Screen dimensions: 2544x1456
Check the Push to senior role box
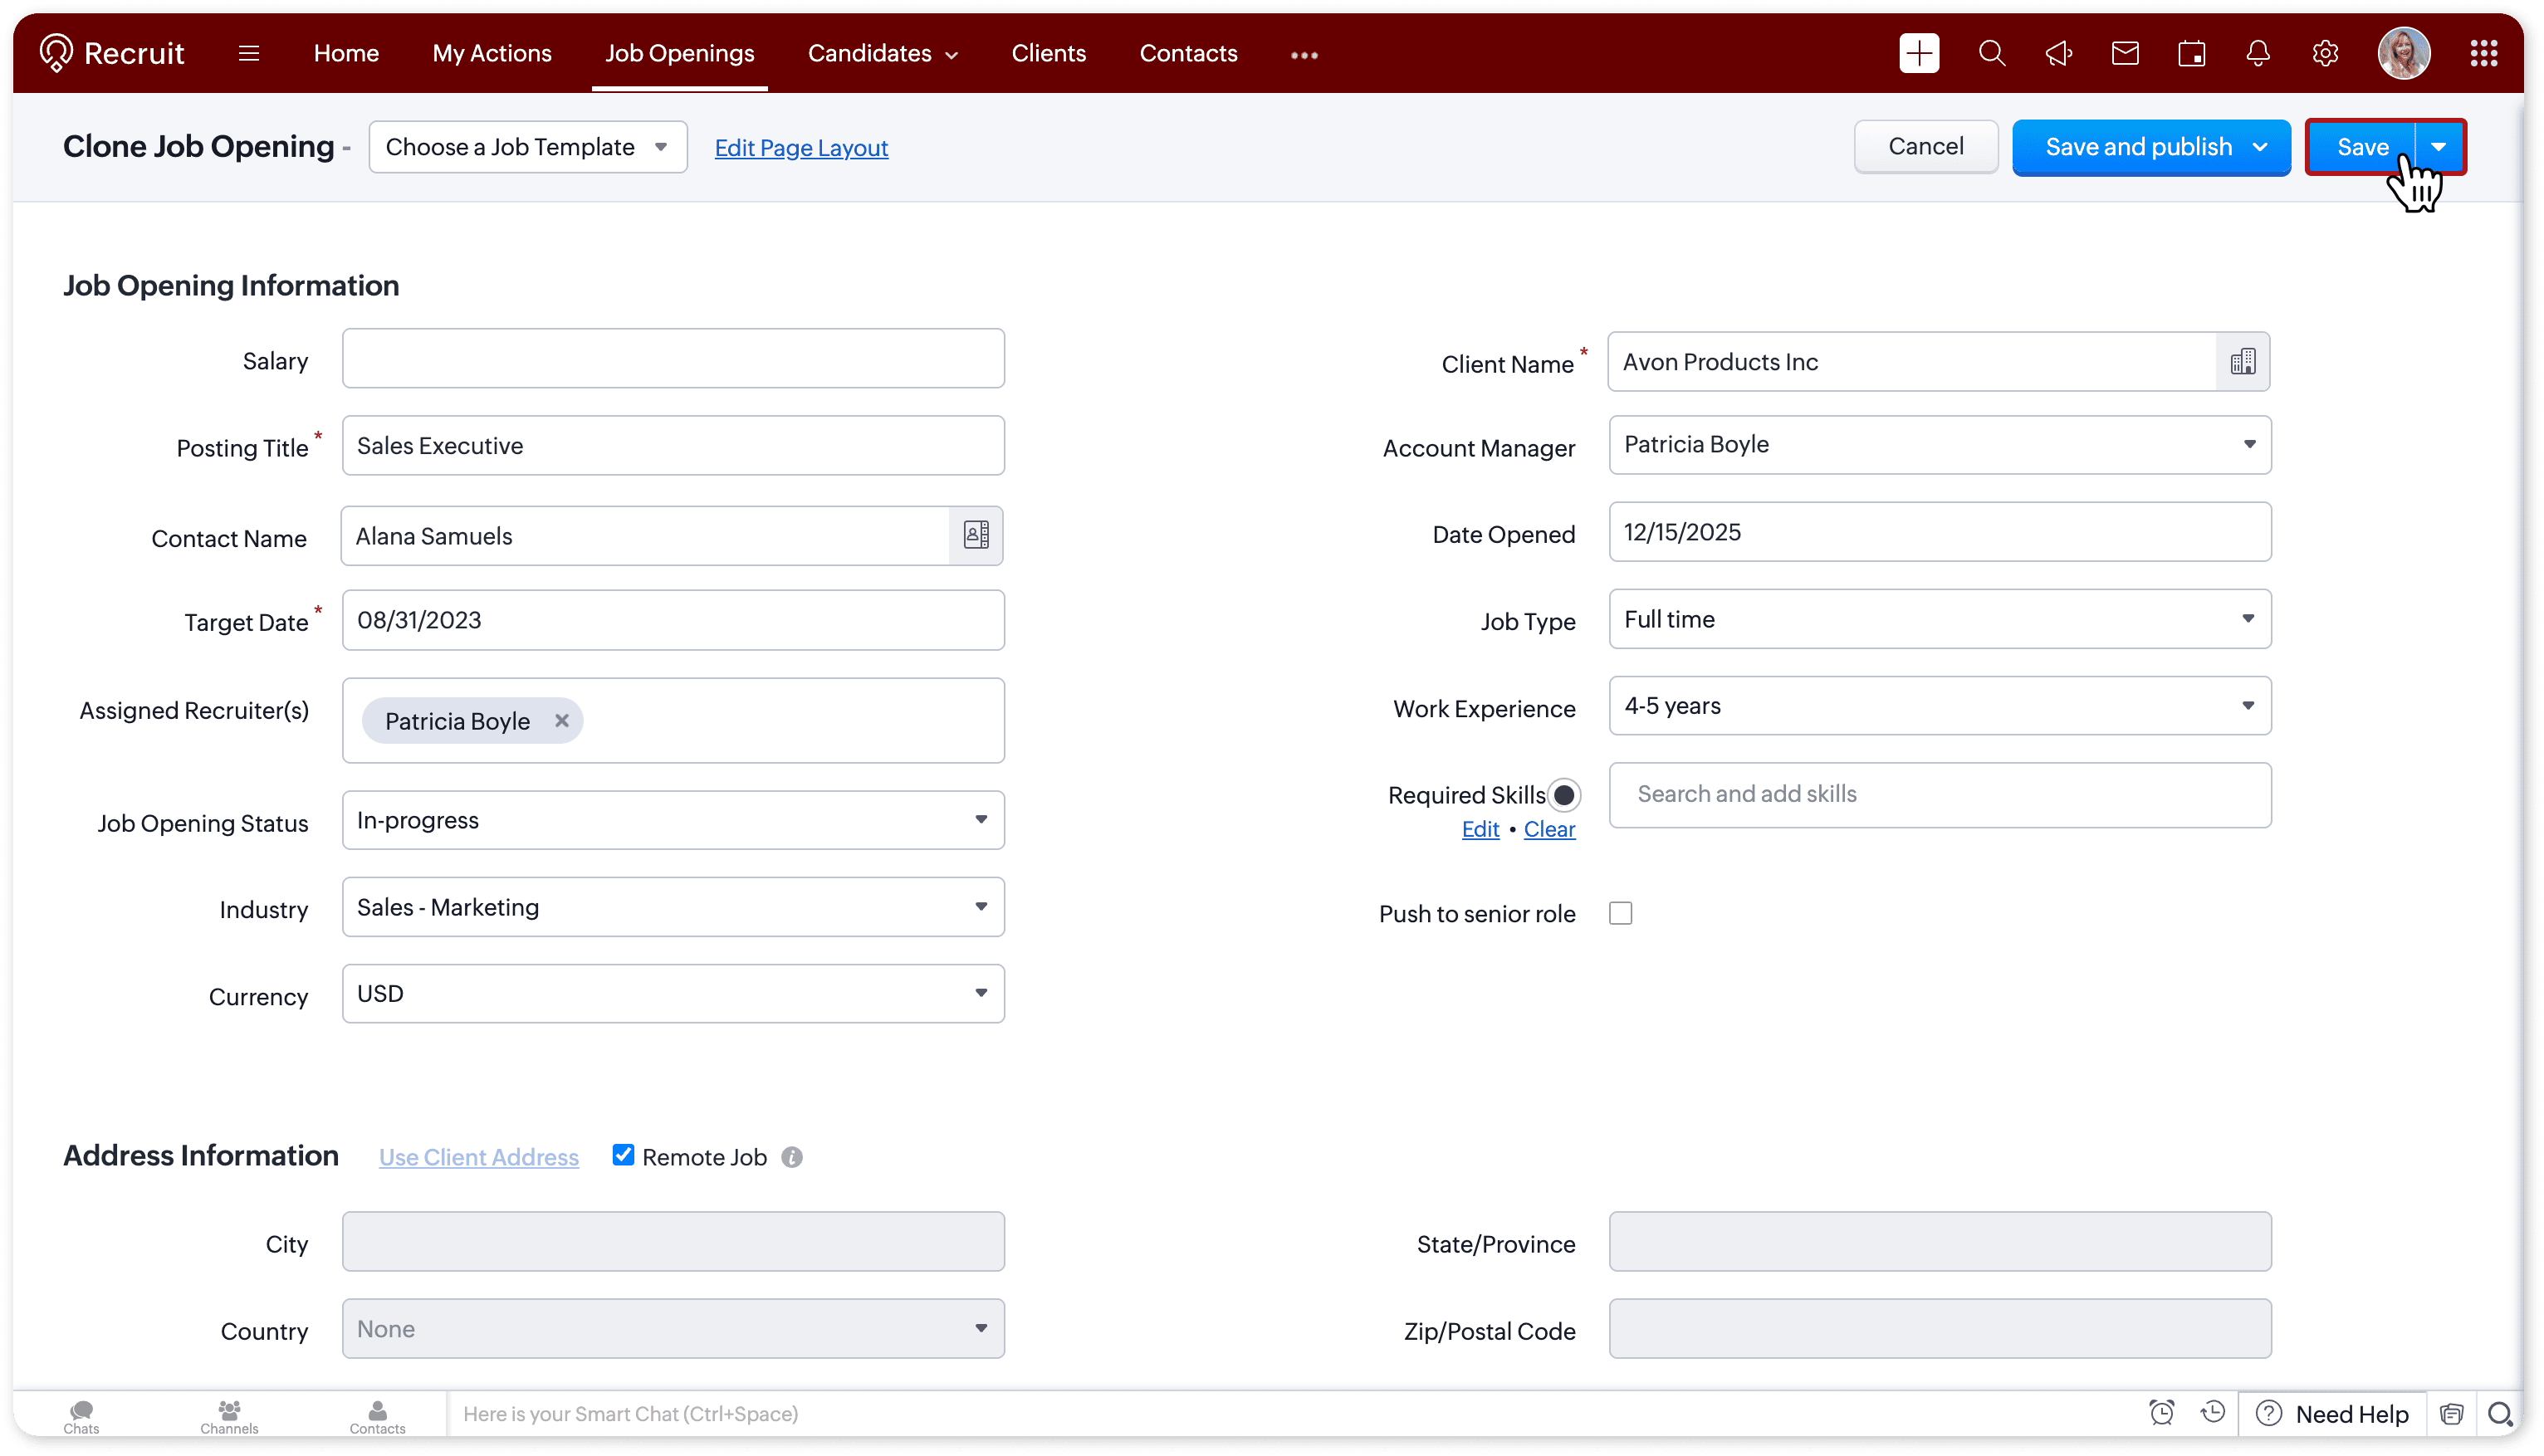click(1620, 913)
